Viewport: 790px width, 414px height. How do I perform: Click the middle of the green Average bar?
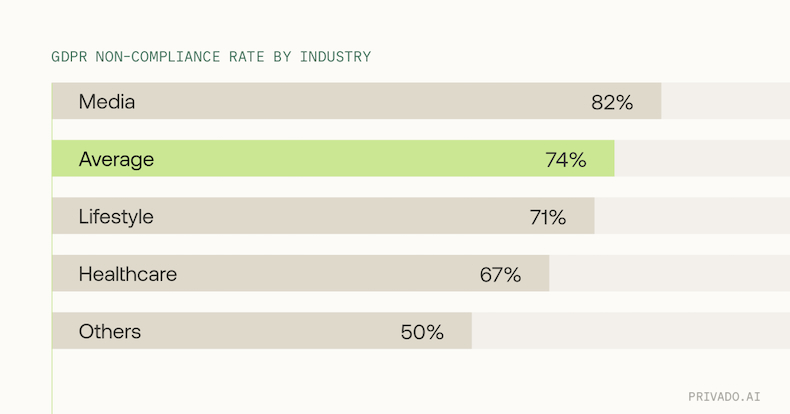(x=333, y=159)
